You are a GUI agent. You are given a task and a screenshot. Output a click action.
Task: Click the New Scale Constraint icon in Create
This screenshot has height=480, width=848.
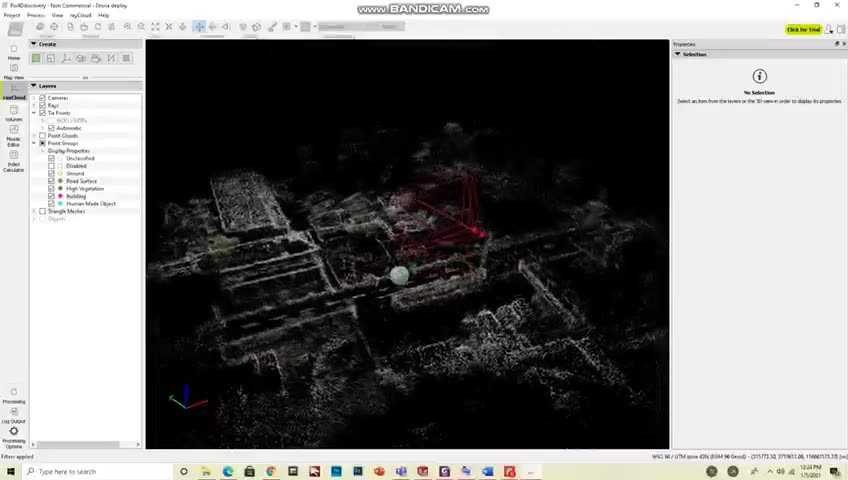(111, 58)
